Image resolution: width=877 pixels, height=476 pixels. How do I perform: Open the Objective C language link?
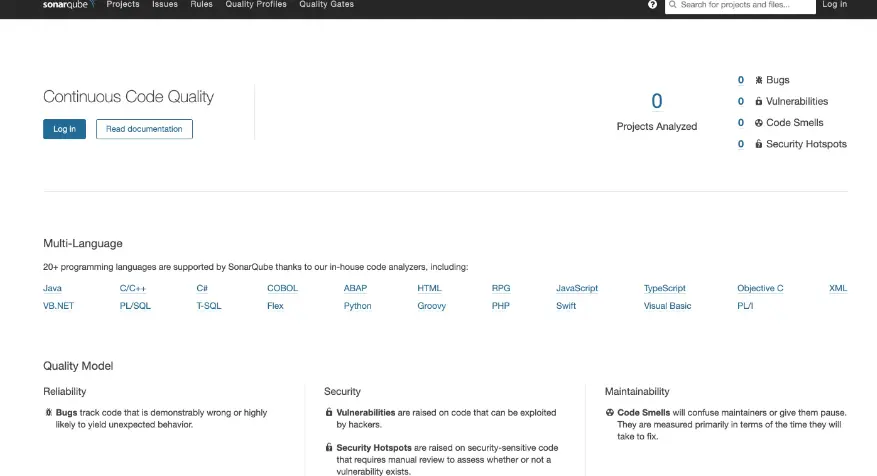click(760, 288)
